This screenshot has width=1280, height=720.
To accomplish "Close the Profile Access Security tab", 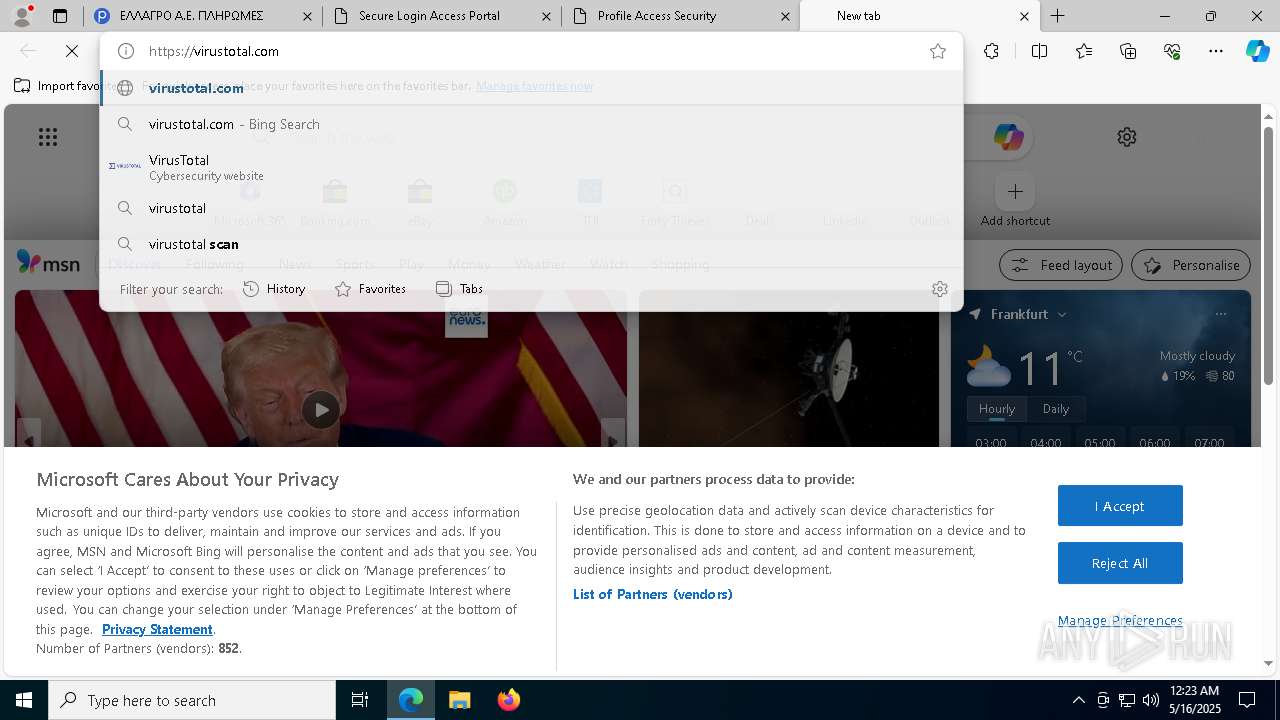I will tap(785, 16).
